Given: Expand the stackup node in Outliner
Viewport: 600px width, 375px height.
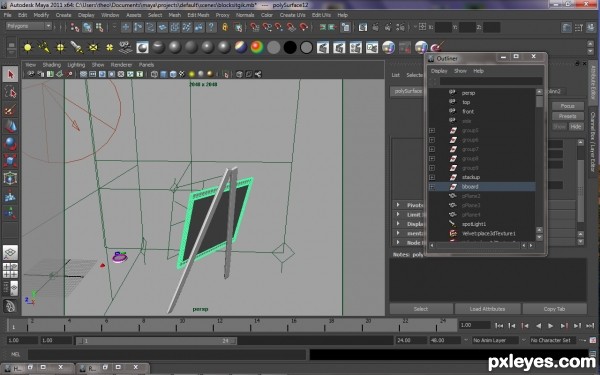Looking at the screenshot, I should coord(432,177).
